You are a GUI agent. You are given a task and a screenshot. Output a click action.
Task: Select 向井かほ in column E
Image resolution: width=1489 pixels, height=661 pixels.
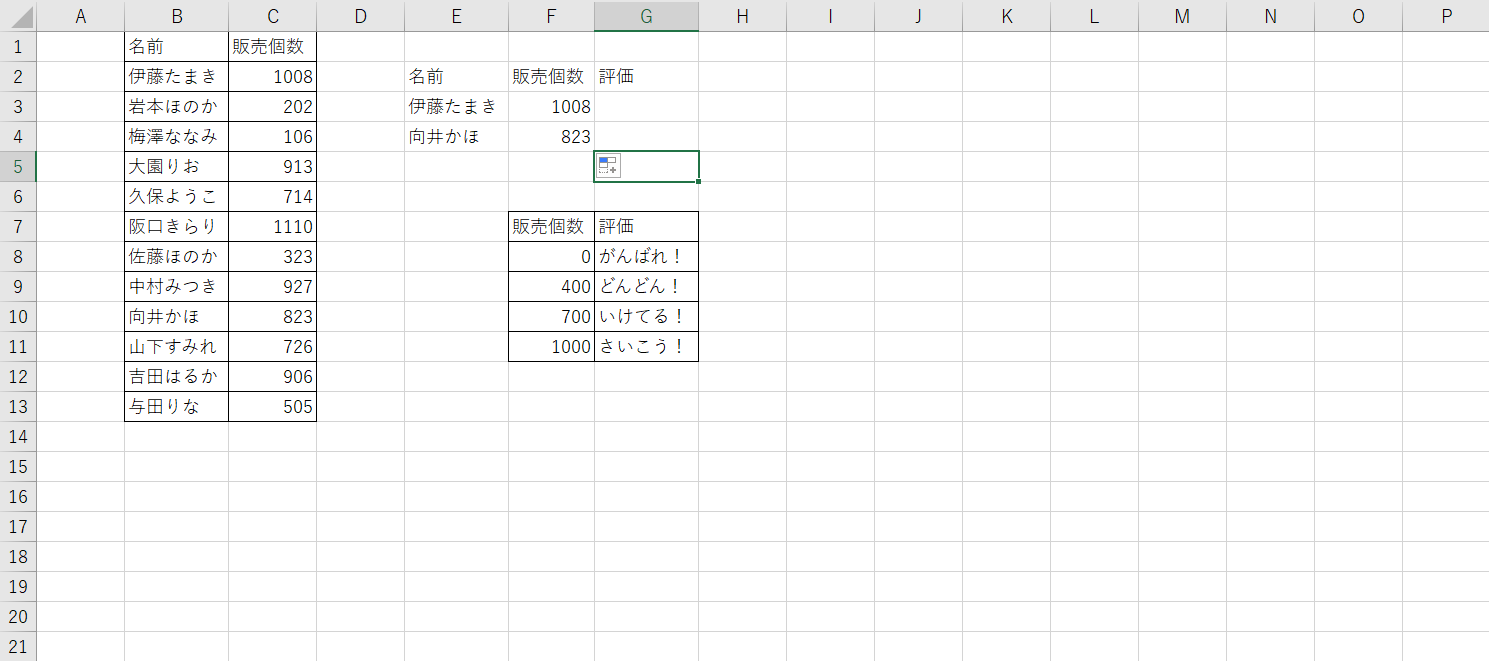456,137
